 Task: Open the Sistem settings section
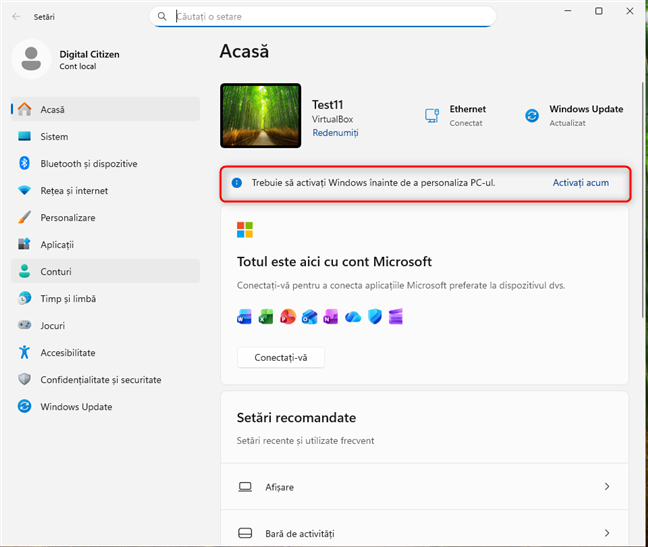click(x=105, y=136)
